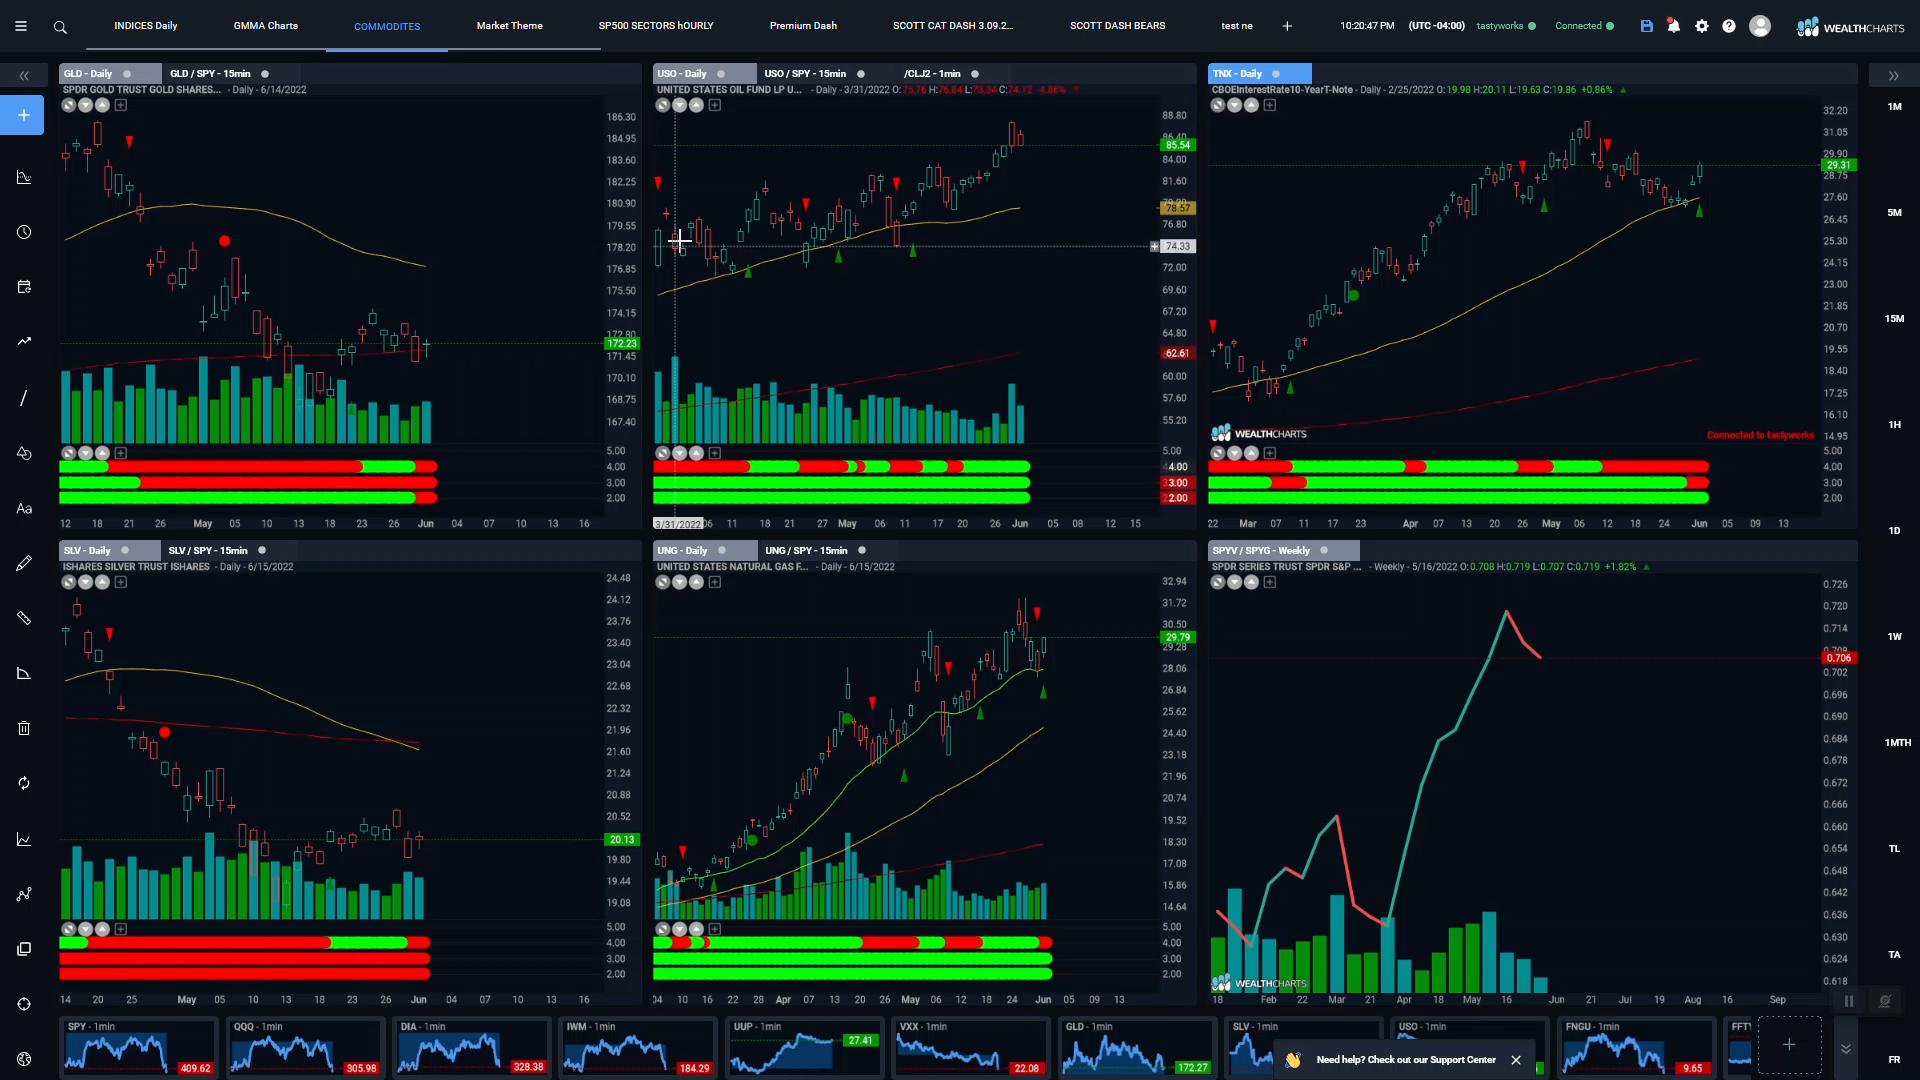Open the calendar tool in the left sidebar

pyautogui.click(x=24, y=287)
